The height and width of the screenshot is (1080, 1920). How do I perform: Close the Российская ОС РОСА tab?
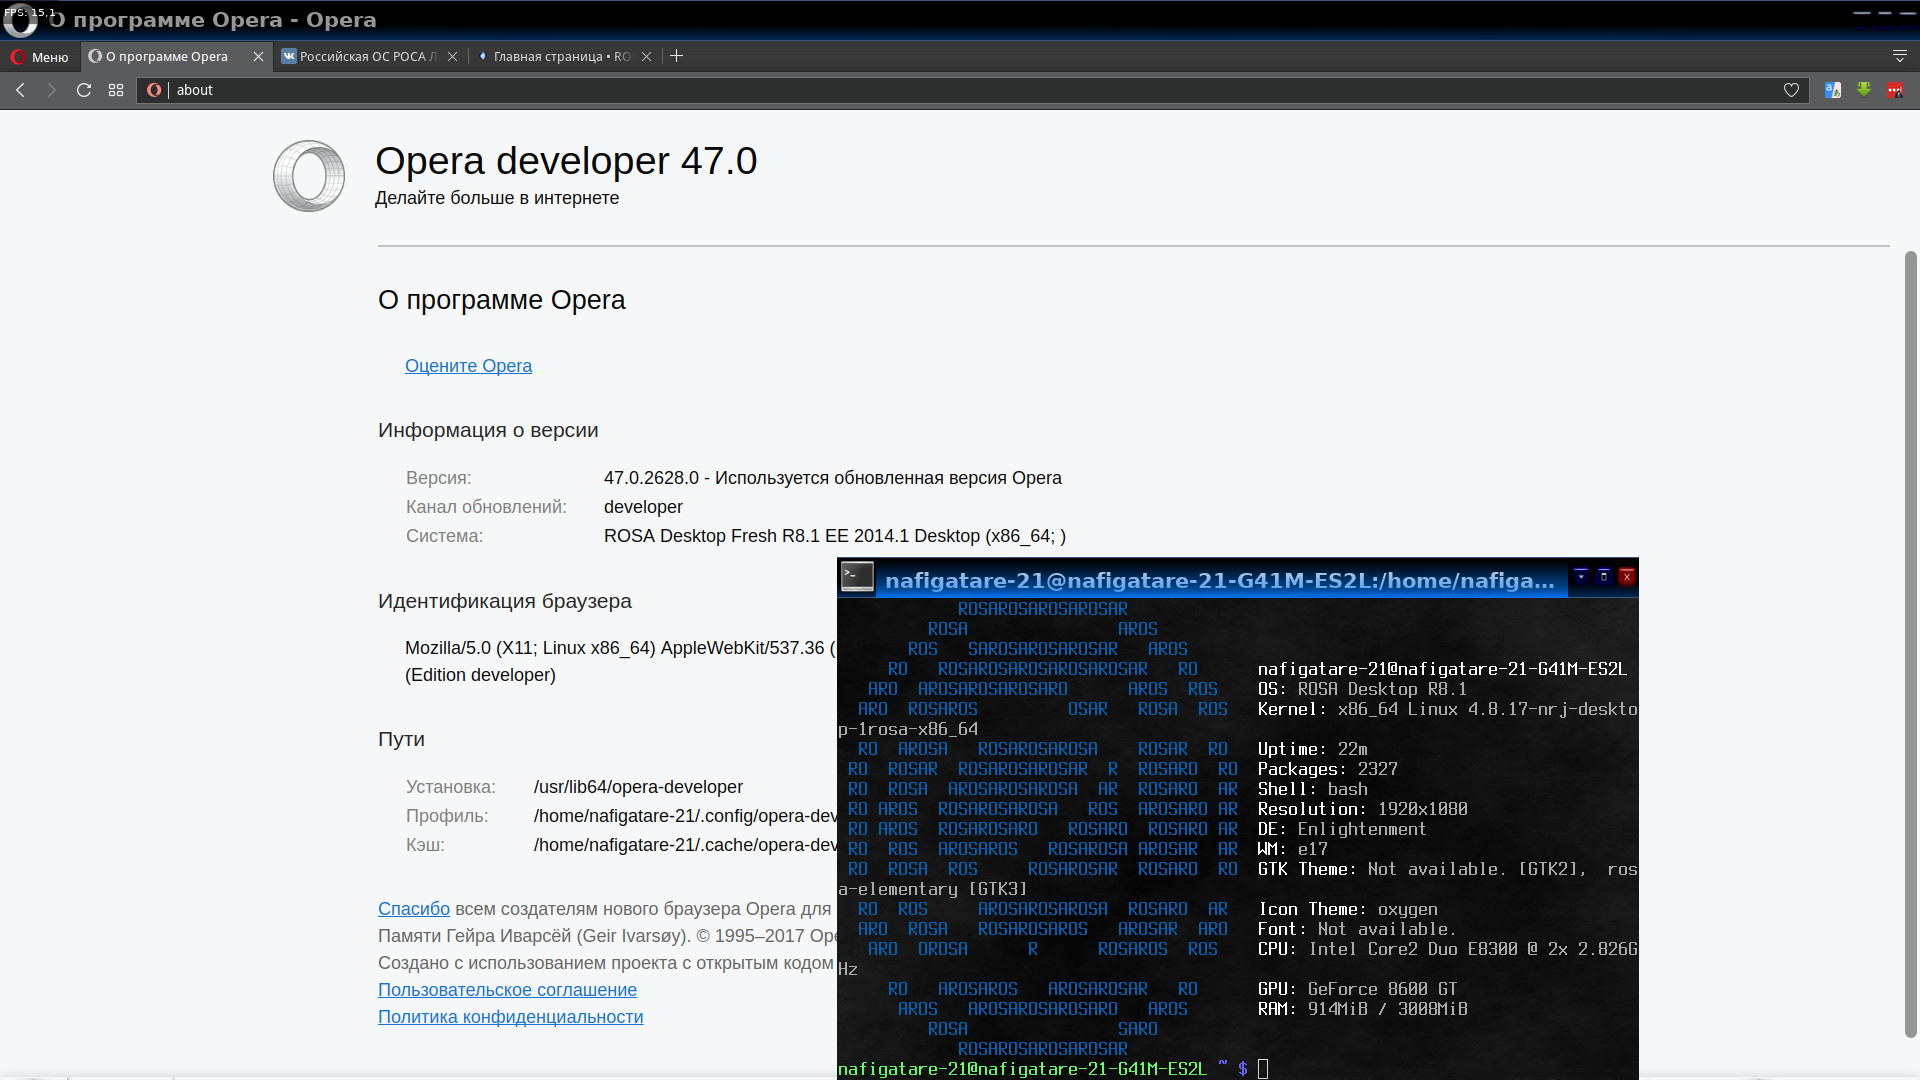tap(453, 57)
